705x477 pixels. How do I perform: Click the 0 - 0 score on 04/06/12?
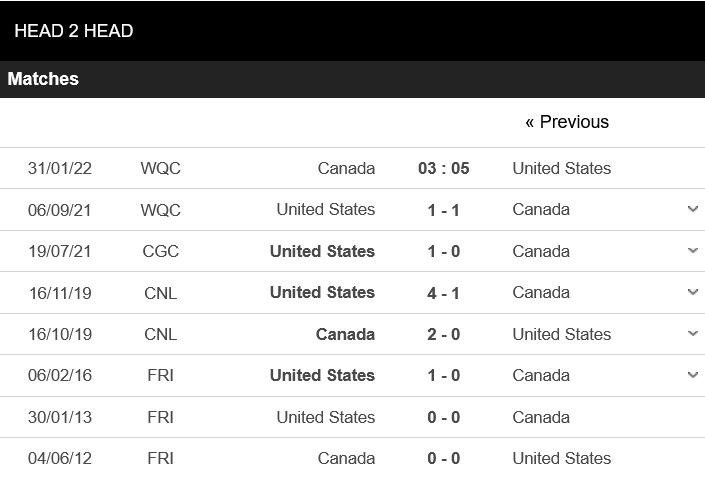pos(443,458)
